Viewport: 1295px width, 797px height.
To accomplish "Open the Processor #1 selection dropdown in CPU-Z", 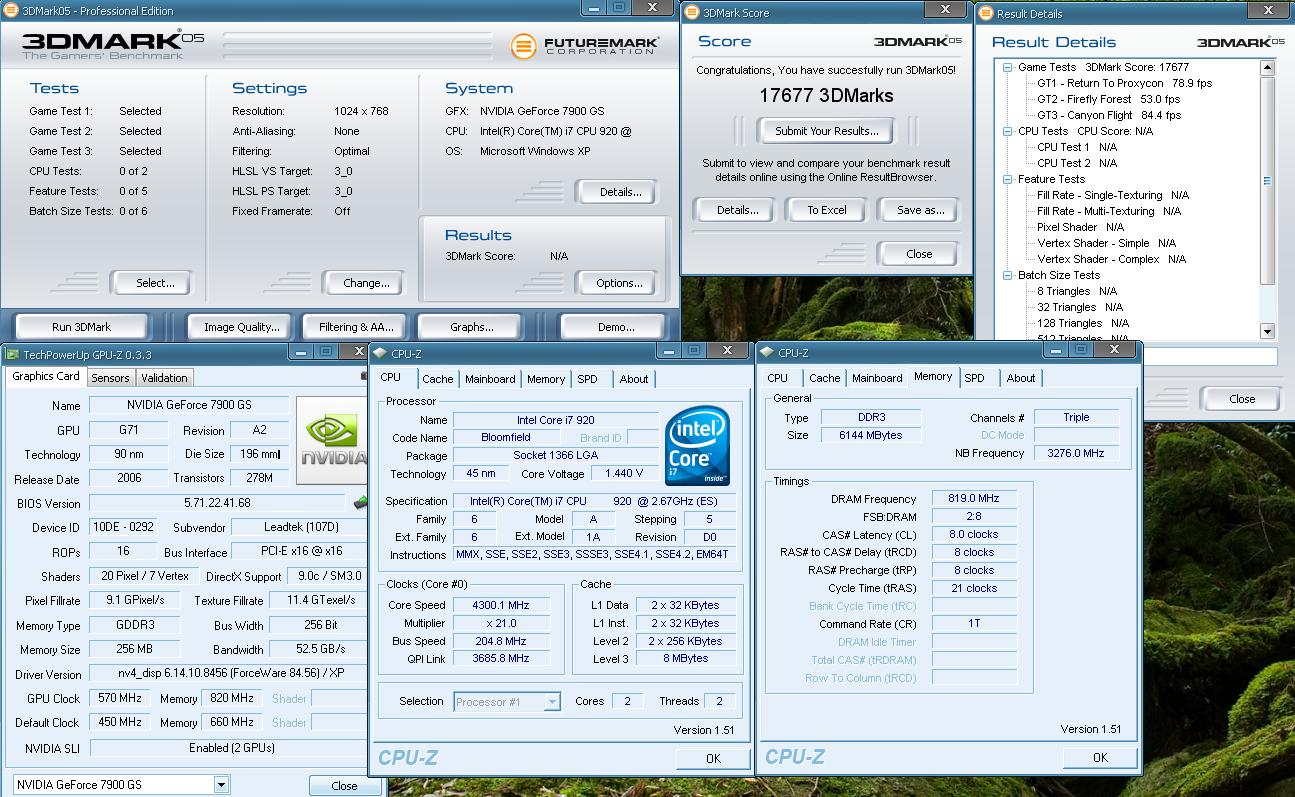I will point(551,702).
